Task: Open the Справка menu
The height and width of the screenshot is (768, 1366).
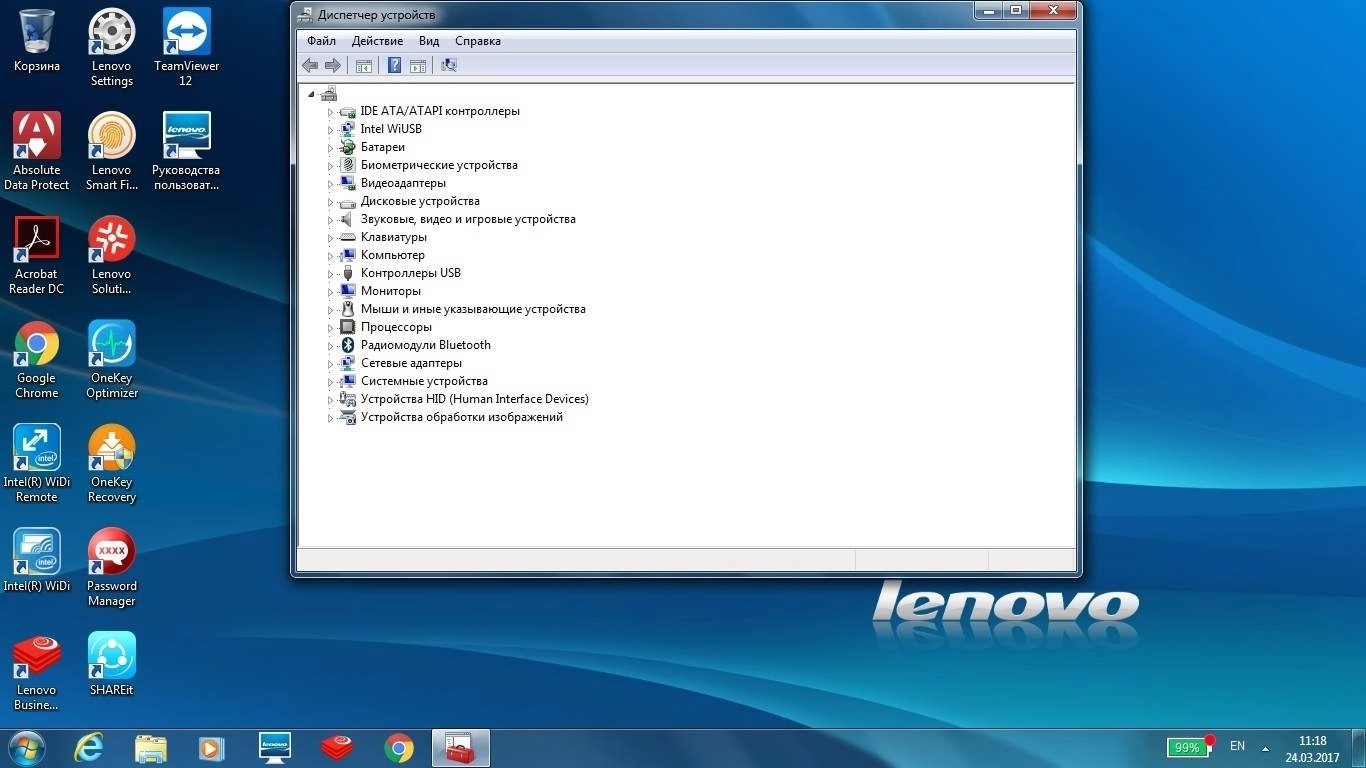Action: [x=478, y=41]
